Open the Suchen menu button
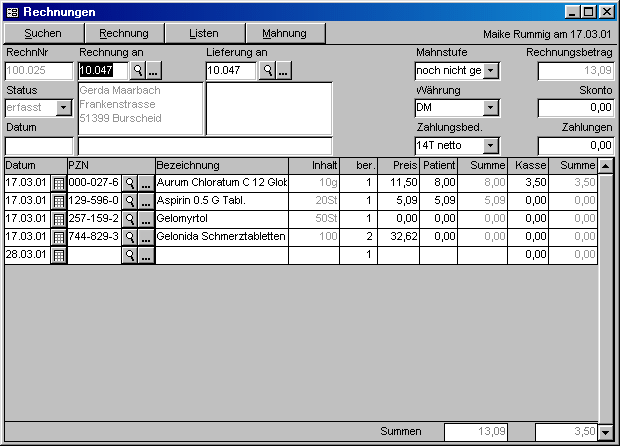This screenshot has width=620, height=446. coord(42,33)
